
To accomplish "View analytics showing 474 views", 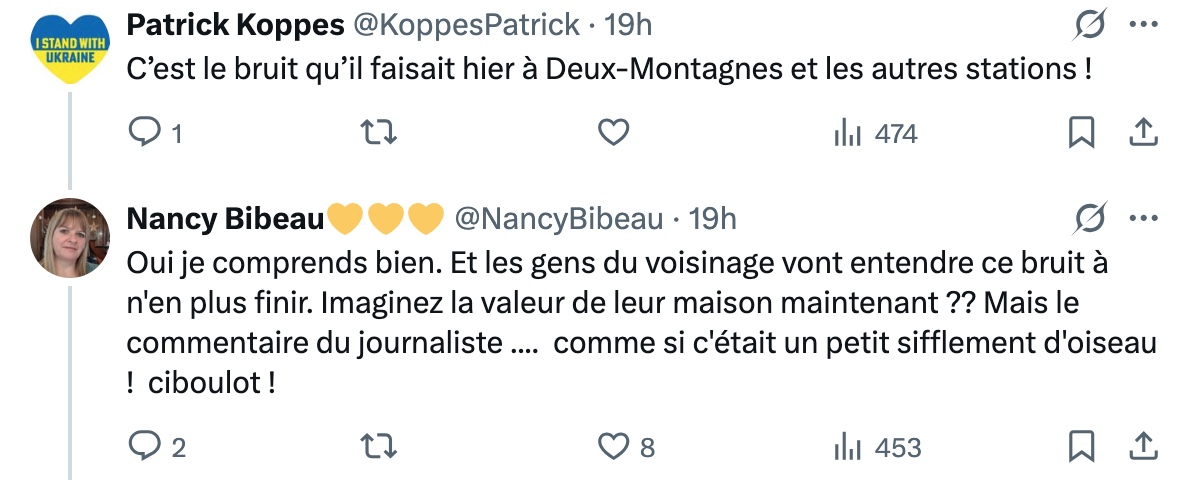I will point(875,133).
